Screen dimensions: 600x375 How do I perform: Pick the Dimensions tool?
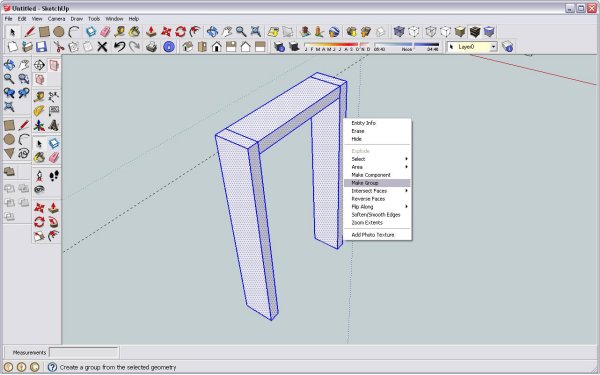(x=54, y=96)
